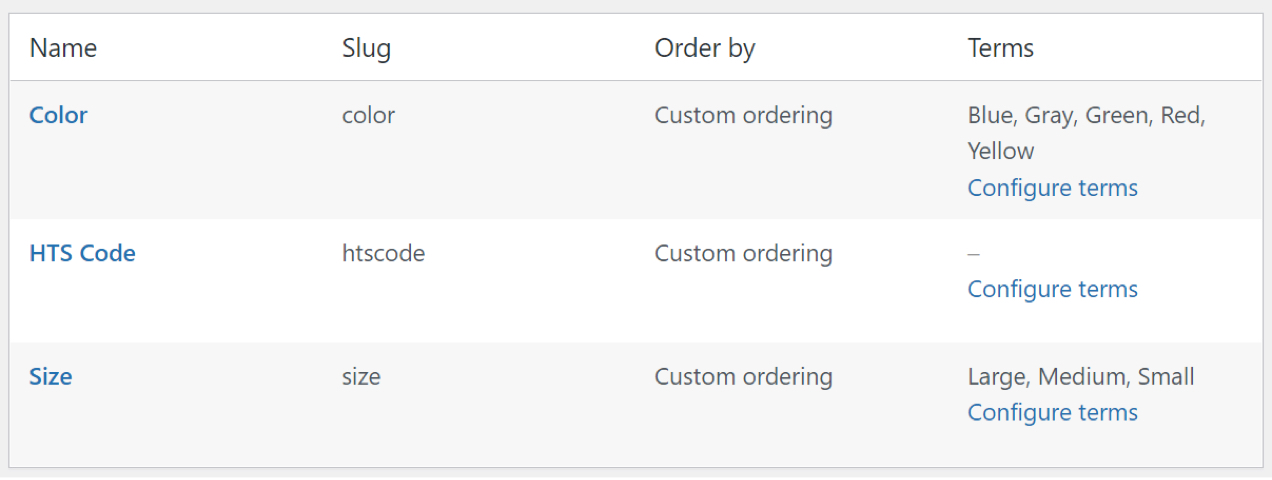
Task: Open the HTS Code attribute link
Action: point(82,253)
